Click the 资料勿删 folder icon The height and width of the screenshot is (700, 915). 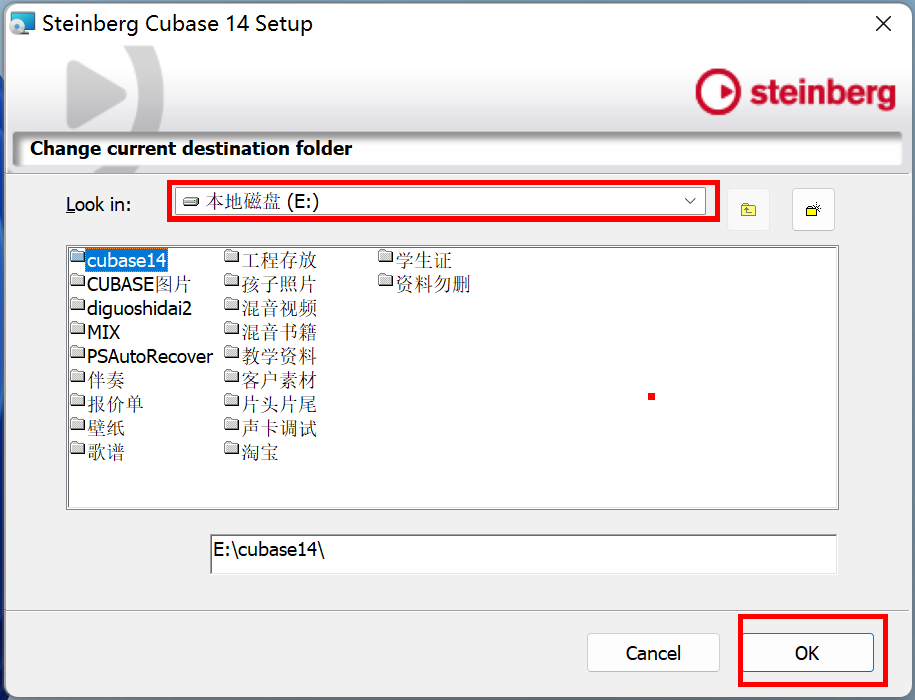(x=386, y=280)
